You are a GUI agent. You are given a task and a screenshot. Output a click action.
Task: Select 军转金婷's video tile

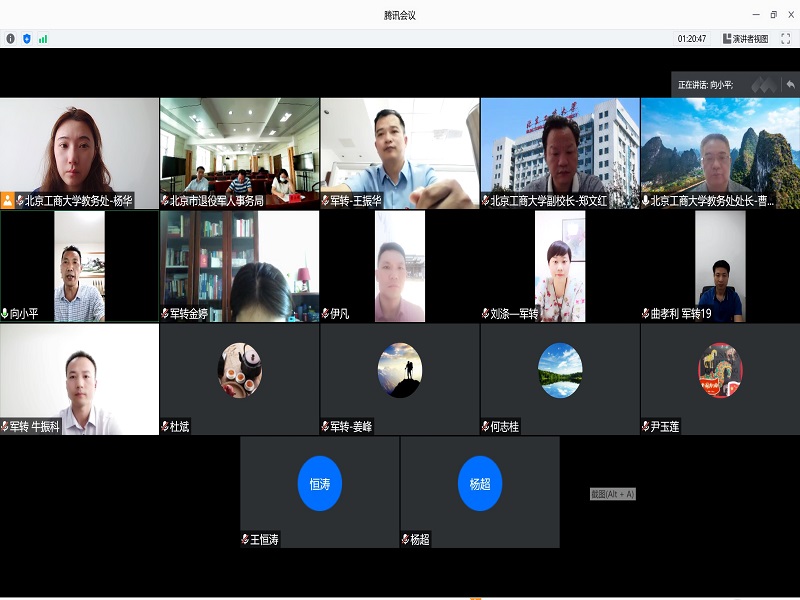(240, 265)
